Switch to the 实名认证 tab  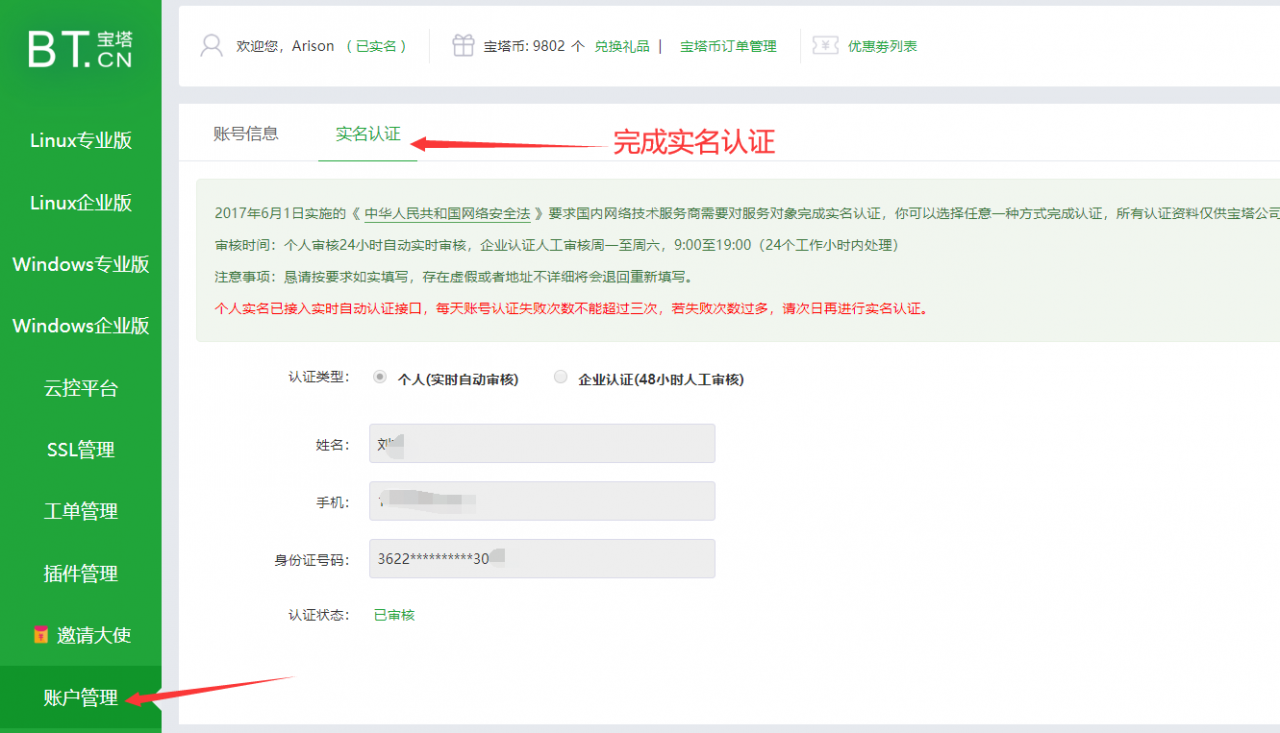(x=368, y=134)
